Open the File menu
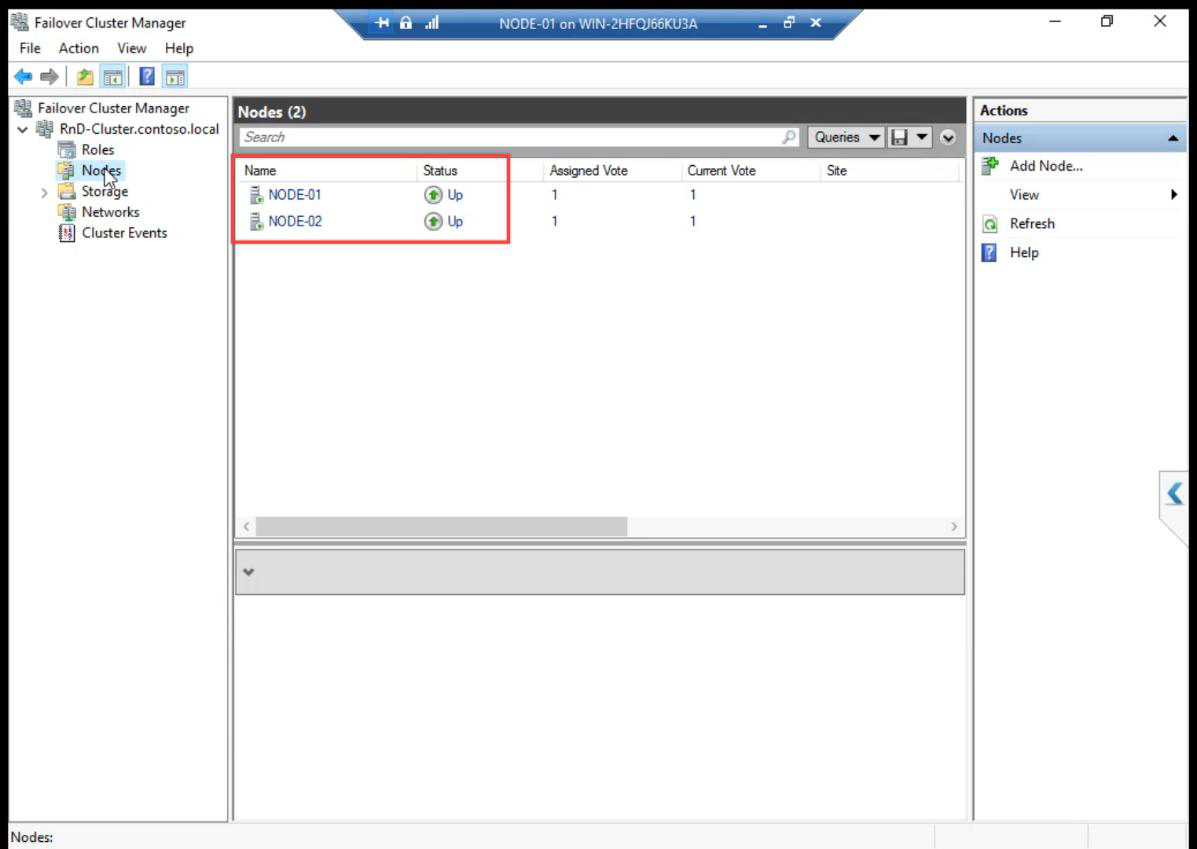 (30, 48)
